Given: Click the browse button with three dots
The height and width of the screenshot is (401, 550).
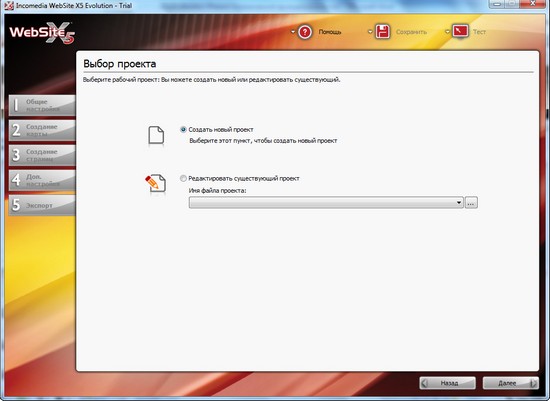Looking at the screenshot, I should pyautogui.click(x=471, y=202).
